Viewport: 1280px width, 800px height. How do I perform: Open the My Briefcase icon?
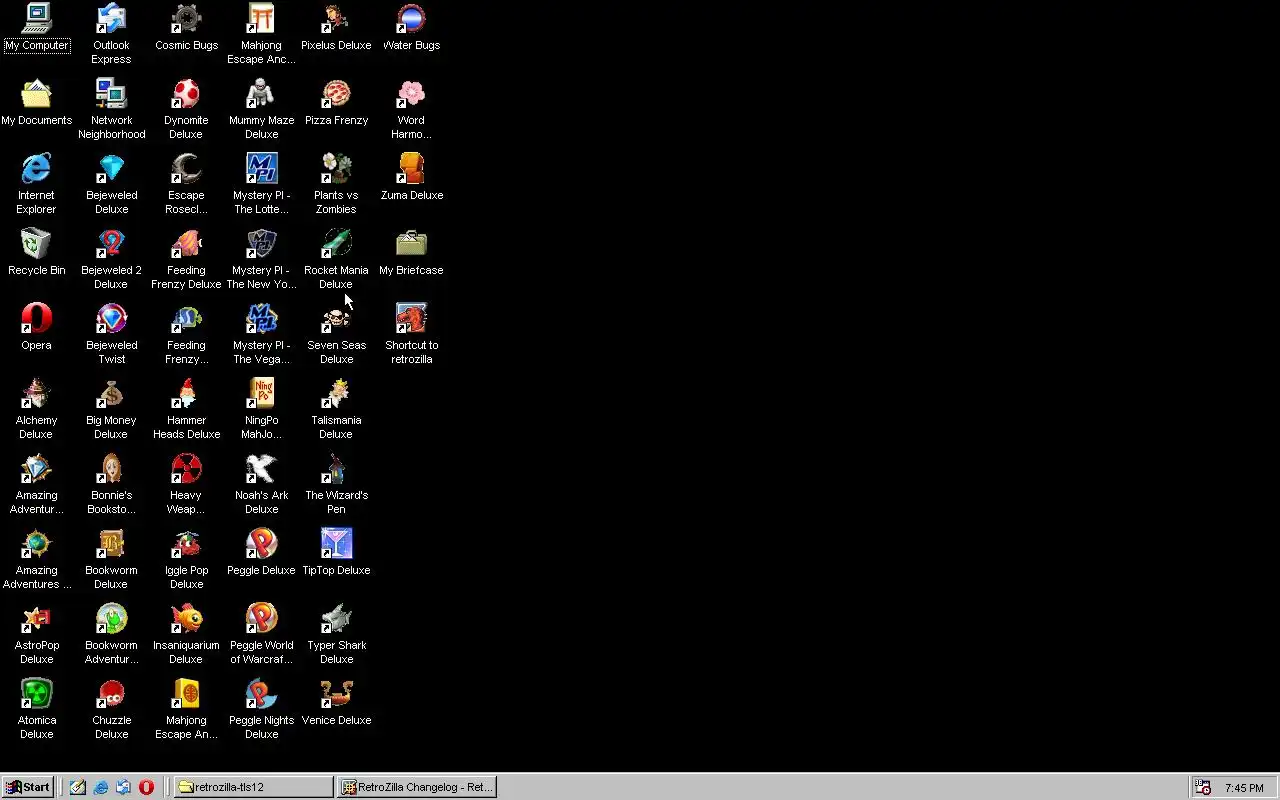[x=411, y=244]
